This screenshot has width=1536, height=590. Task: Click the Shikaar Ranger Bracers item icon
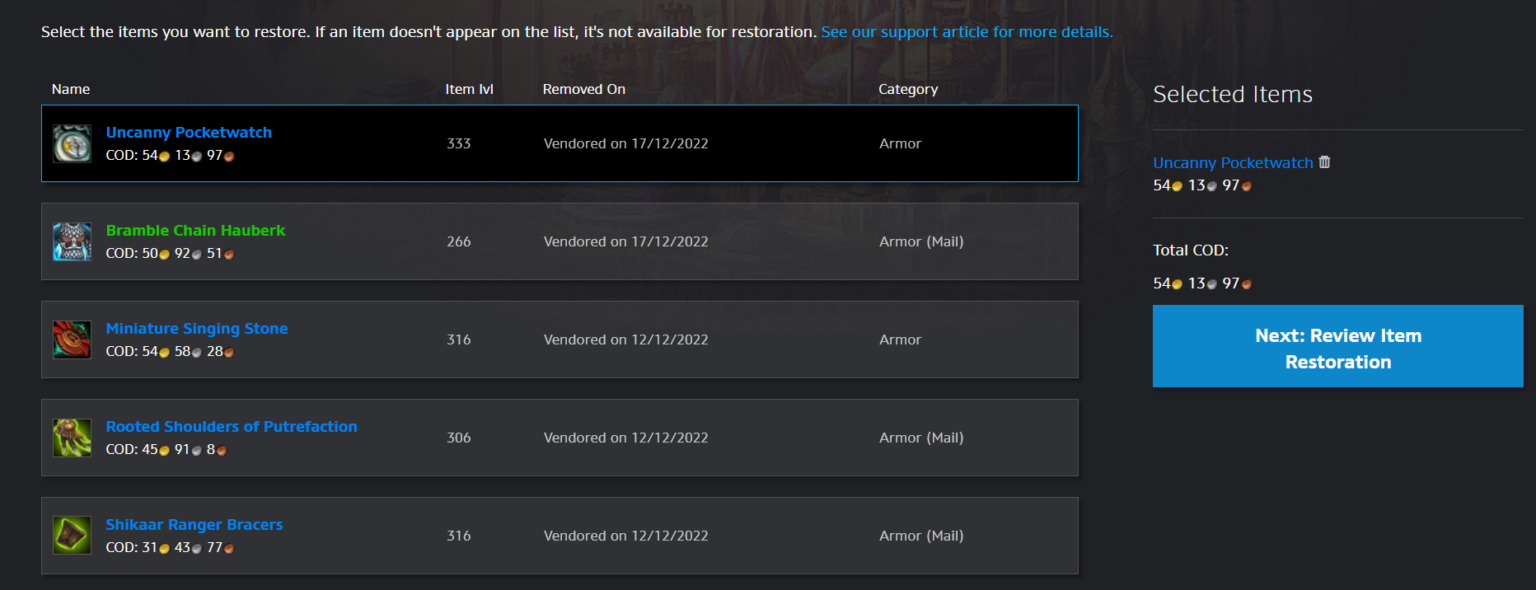pyautogui.click(x=71, y=534)
